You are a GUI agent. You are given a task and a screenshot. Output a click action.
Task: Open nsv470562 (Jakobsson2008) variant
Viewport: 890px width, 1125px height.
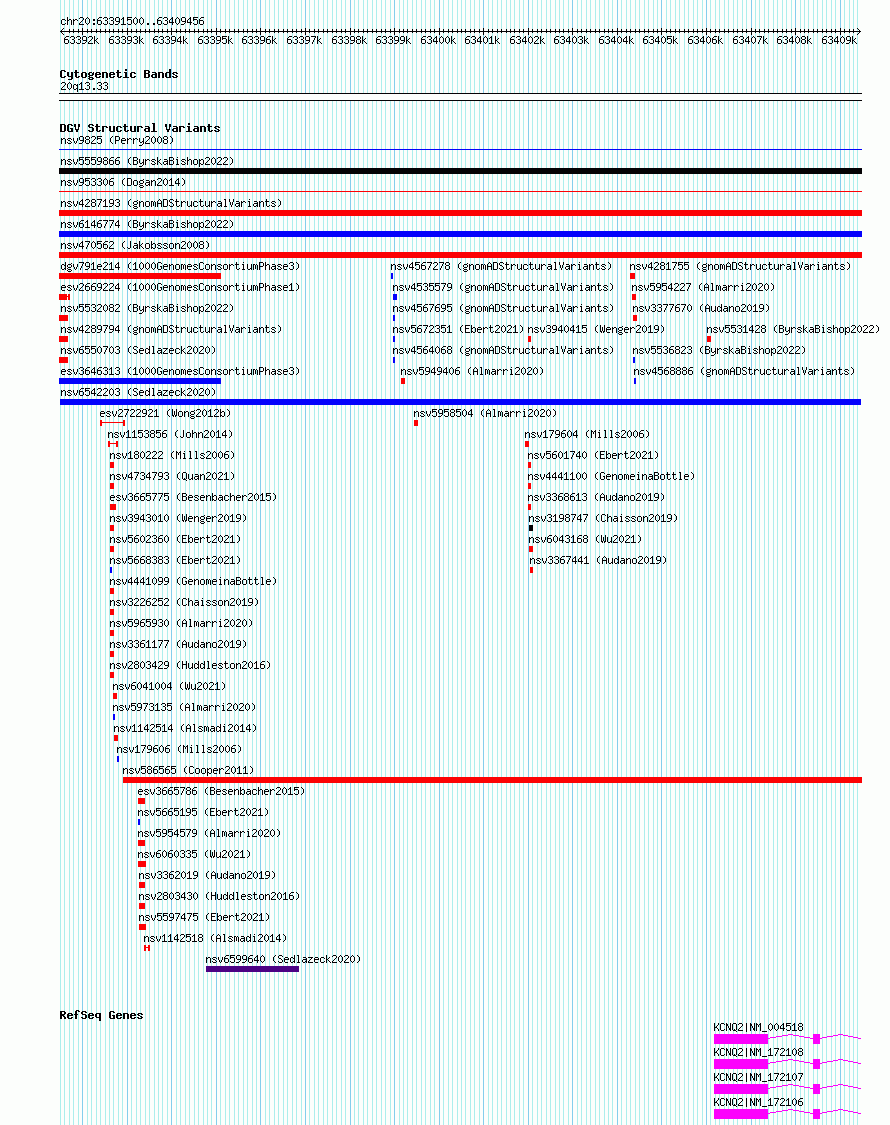(135, 245)
